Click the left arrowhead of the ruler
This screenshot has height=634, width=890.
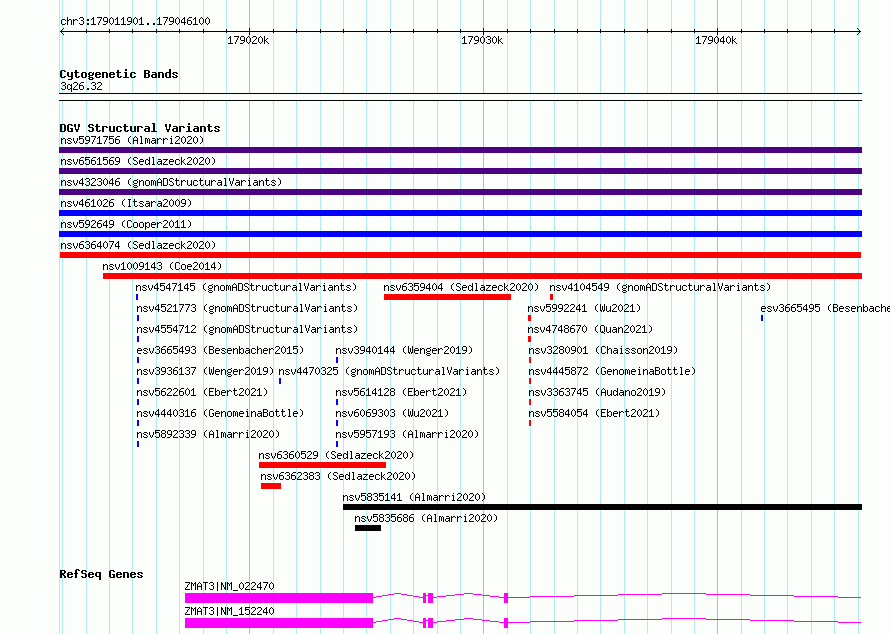click(62, 31)
